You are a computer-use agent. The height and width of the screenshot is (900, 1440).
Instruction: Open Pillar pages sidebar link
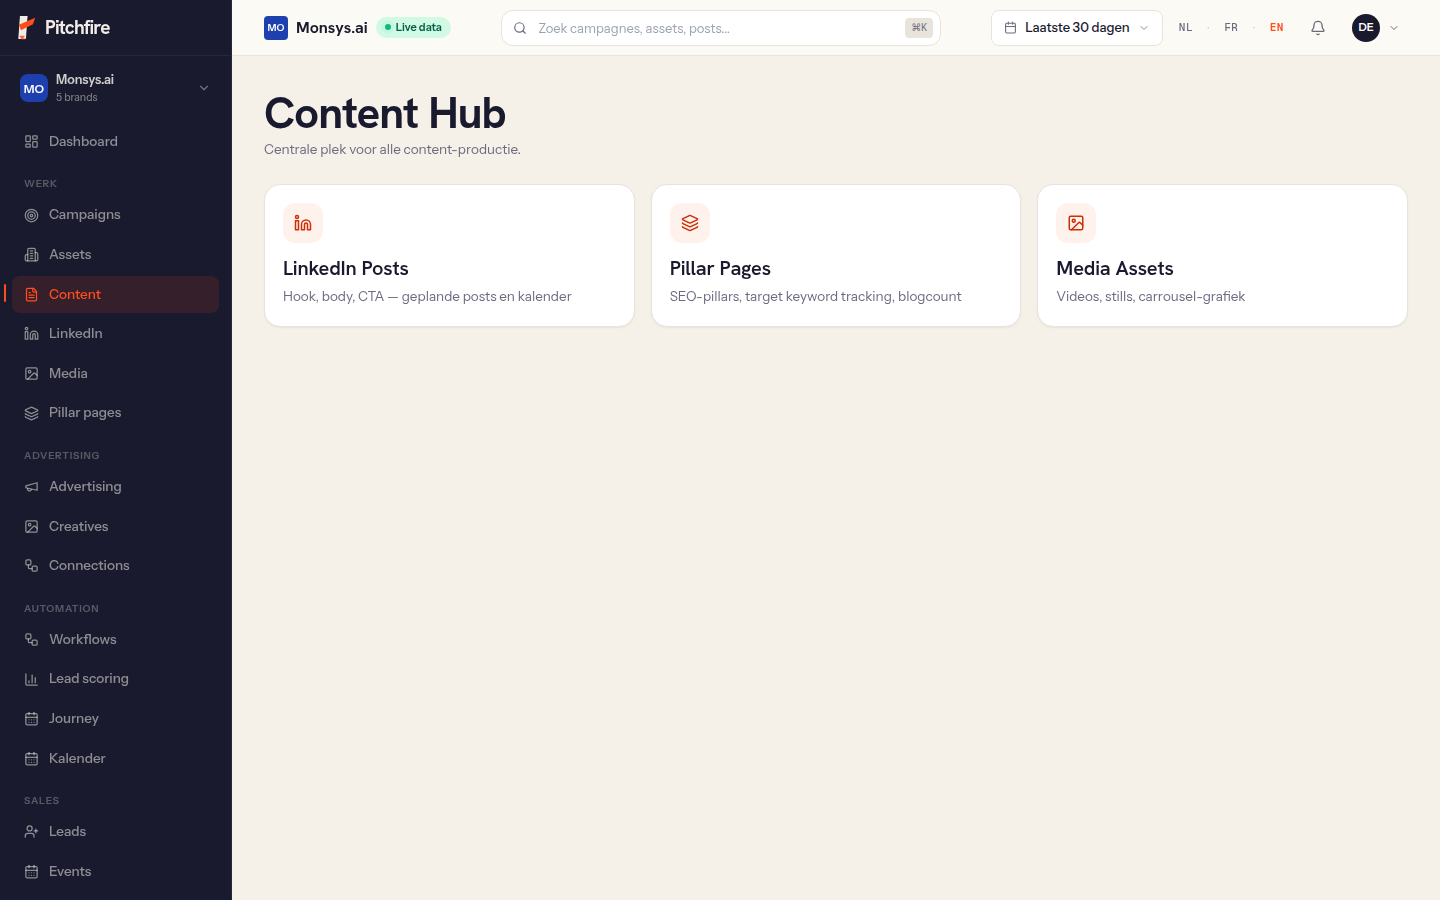click(116, 413)
